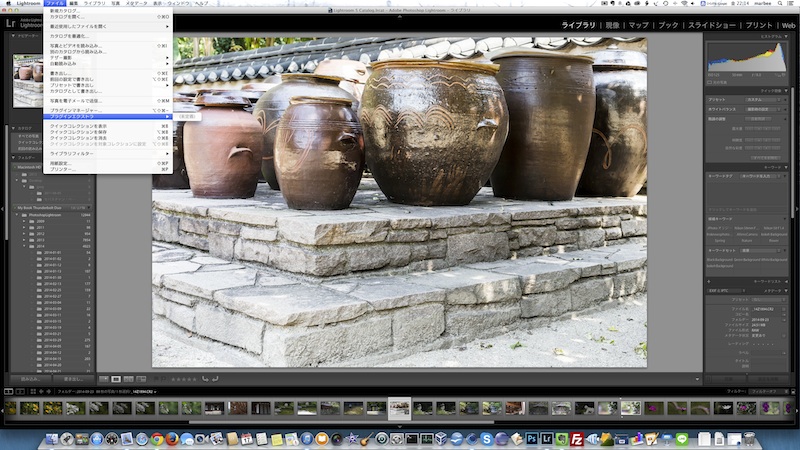The image size is (800, 450).
Task: Toggle the filter lock switch in filmstrip
Action: 792,391
